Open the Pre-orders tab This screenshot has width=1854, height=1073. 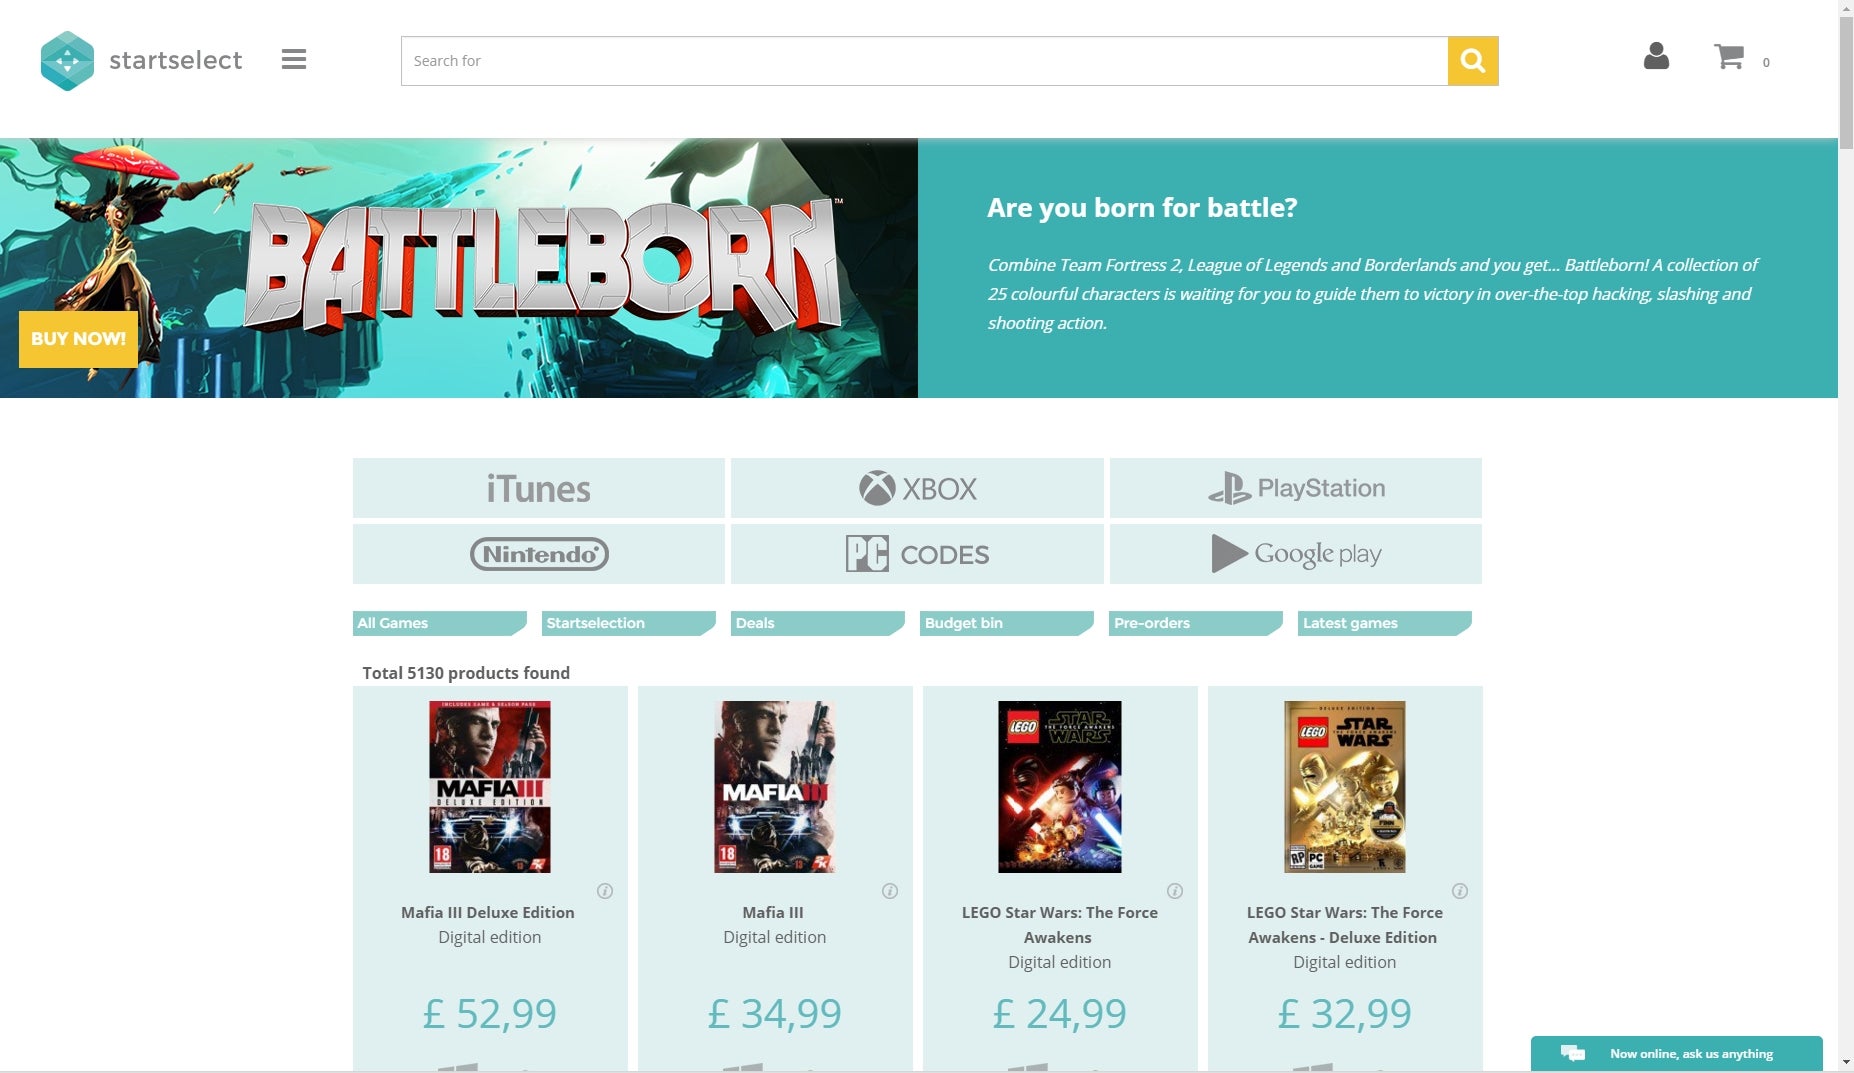[x=1196, y=623]
